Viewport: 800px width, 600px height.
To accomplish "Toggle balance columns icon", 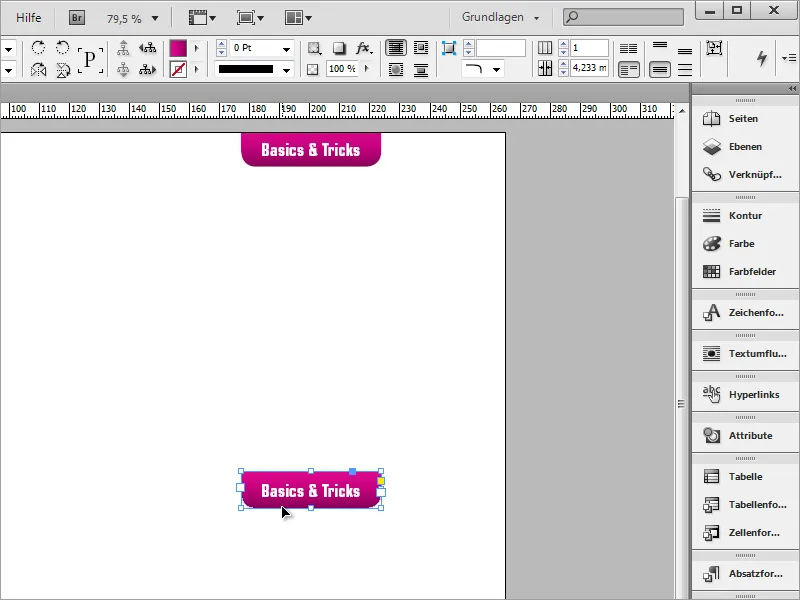I will (x=628, y=48).
